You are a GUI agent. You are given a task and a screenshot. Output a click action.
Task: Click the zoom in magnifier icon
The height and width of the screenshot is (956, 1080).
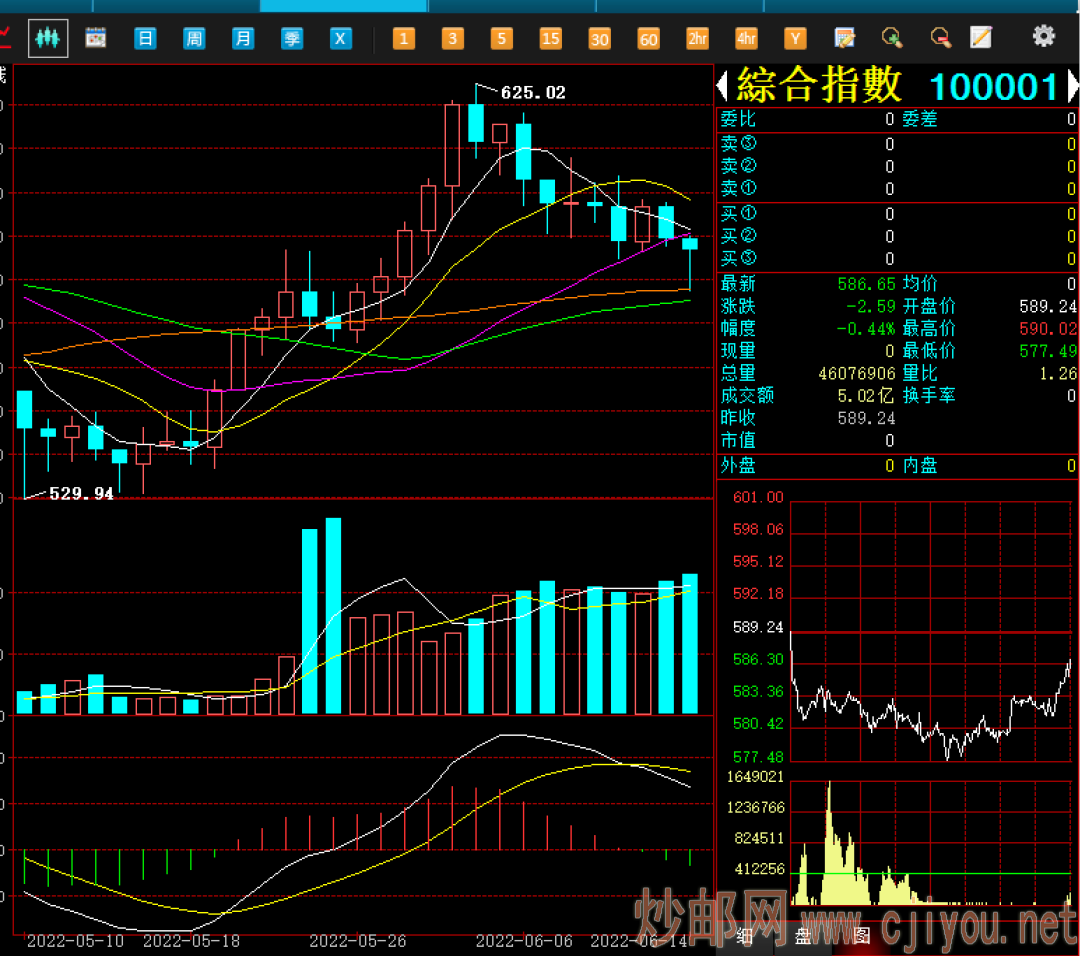(x=892, y=38)
